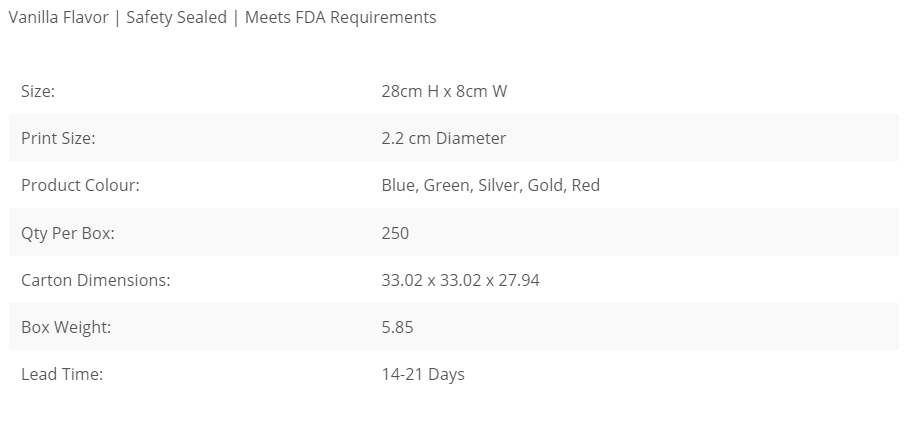The width and height of the screenshot is (910, 426).
Task: Select the Size label
Action: (x=38, y=91)
